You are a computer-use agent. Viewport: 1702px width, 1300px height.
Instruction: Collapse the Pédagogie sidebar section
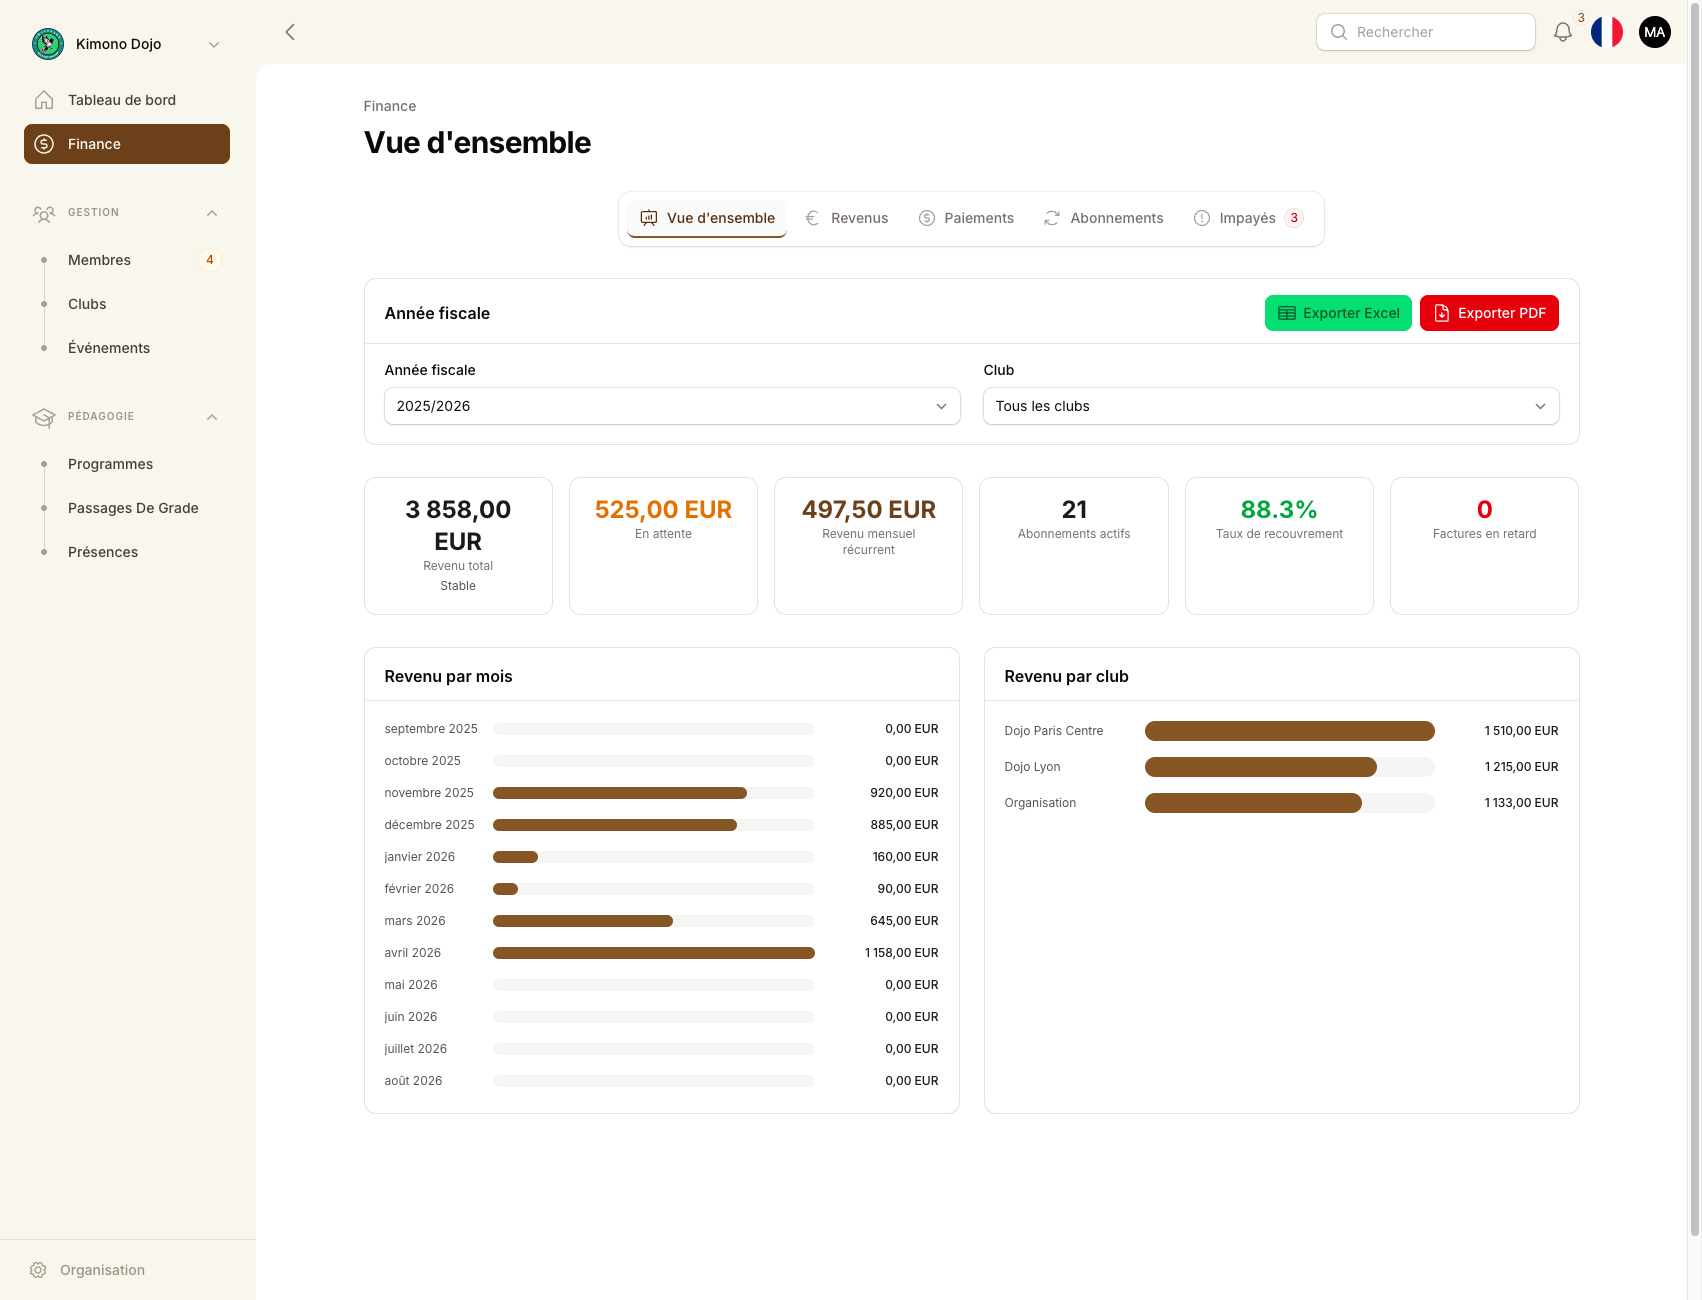212,417
